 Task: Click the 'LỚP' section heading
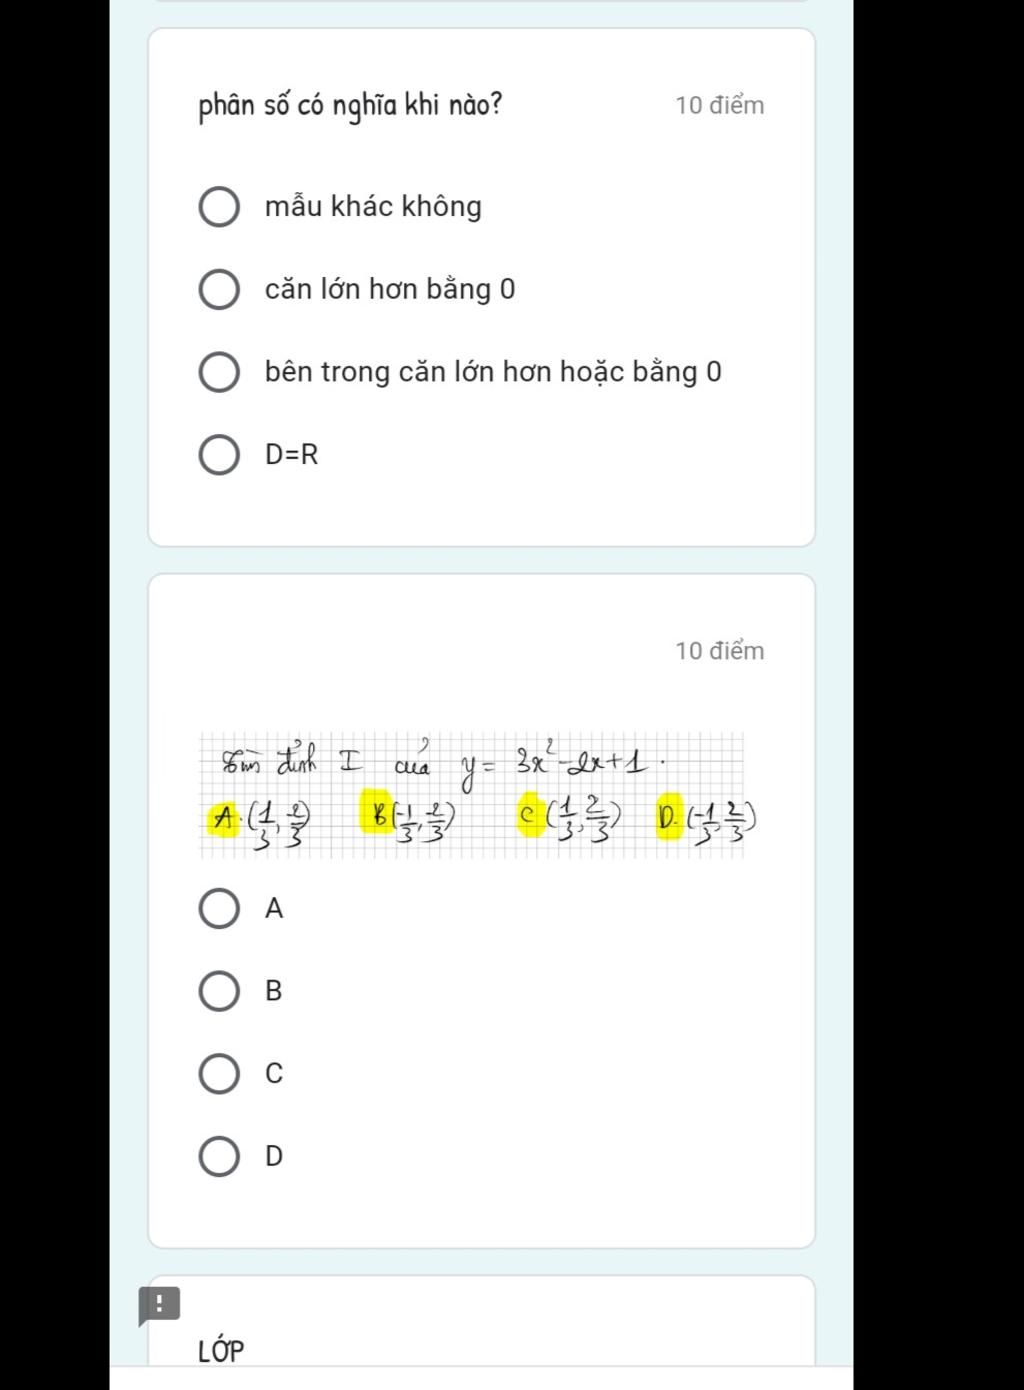coord(221,1351)
